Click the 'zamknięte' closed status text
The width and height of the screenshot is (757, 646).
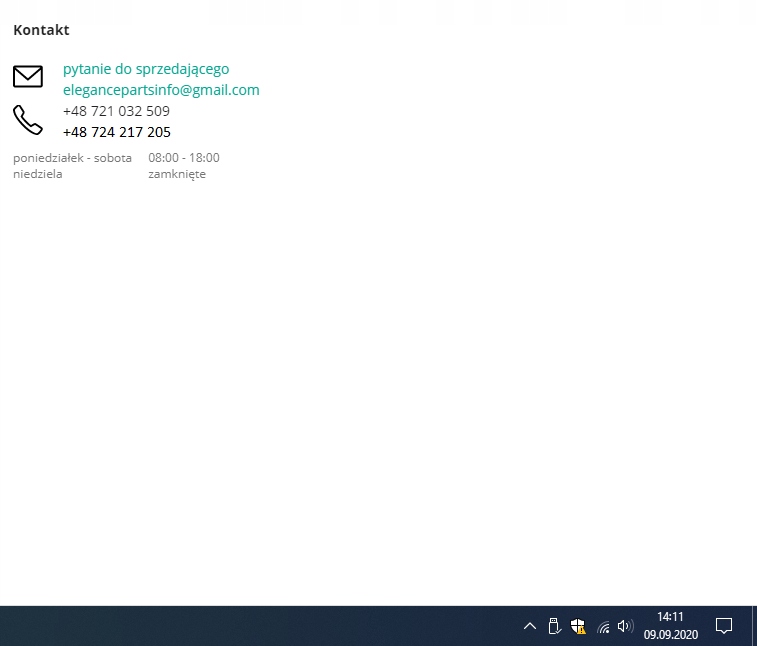tap(177, 174)
